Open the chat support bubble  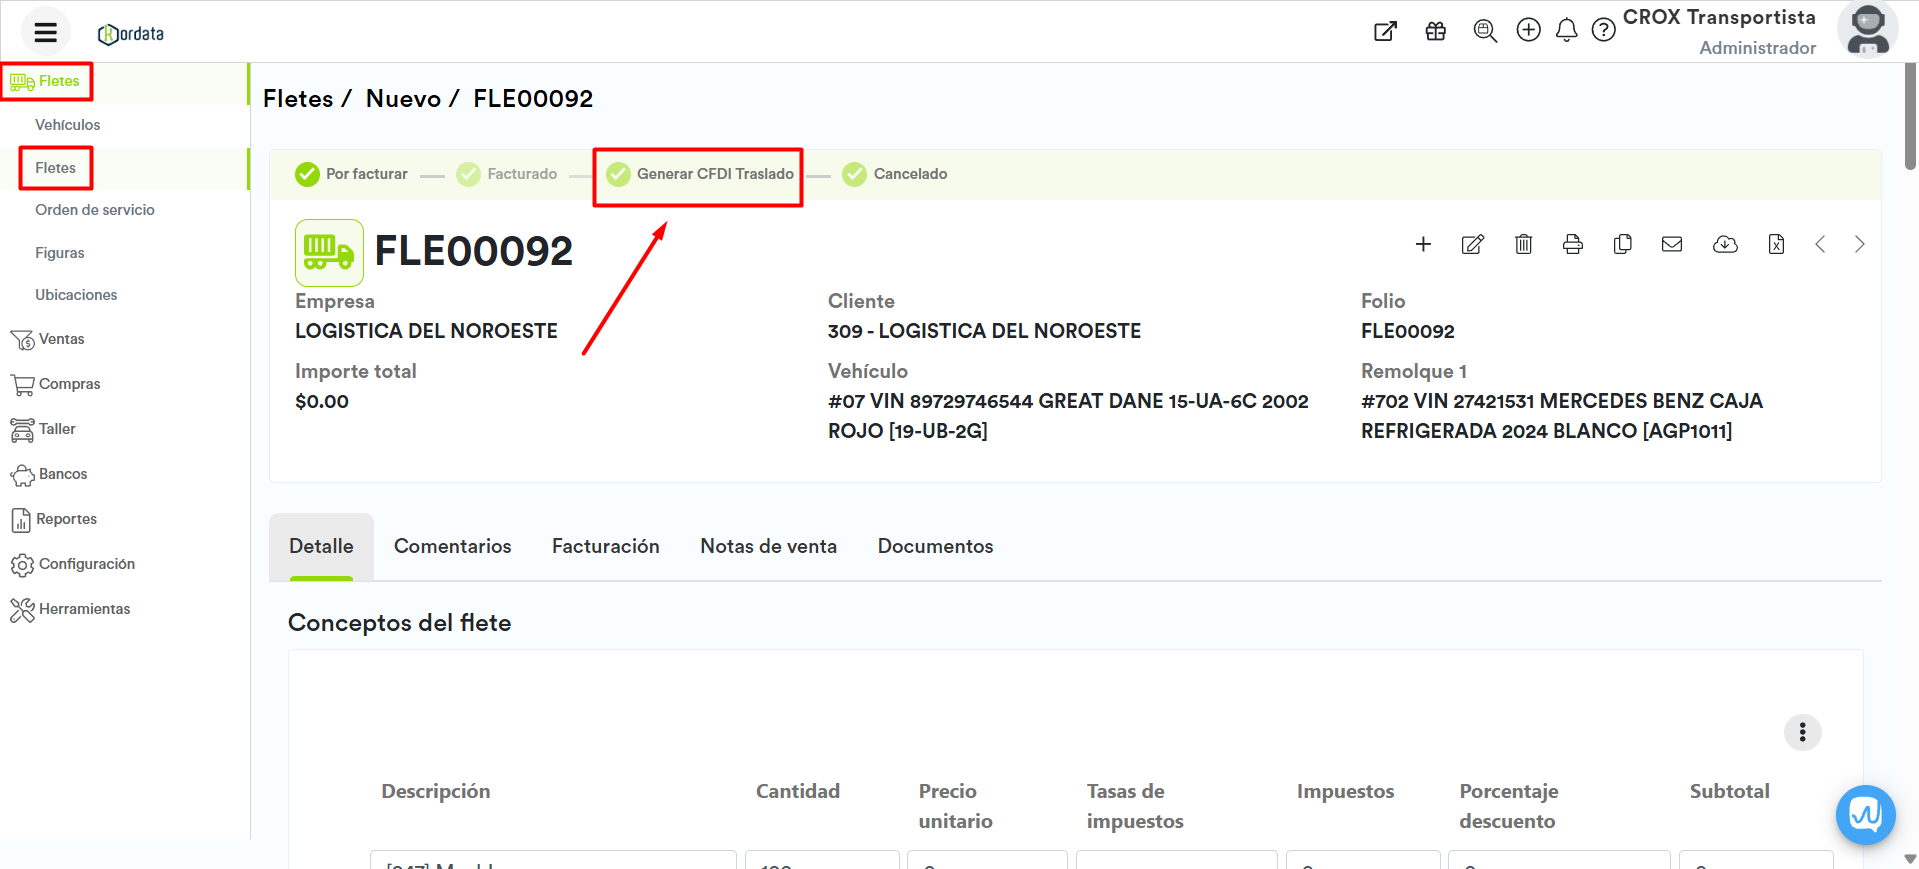[x=1865, y=815]
